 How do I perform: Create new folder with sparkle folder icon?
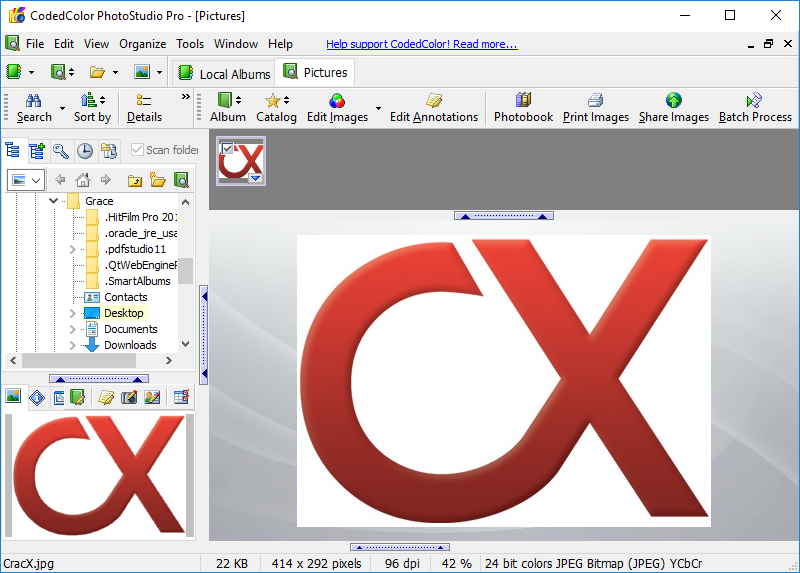click(x=158, y=180)
